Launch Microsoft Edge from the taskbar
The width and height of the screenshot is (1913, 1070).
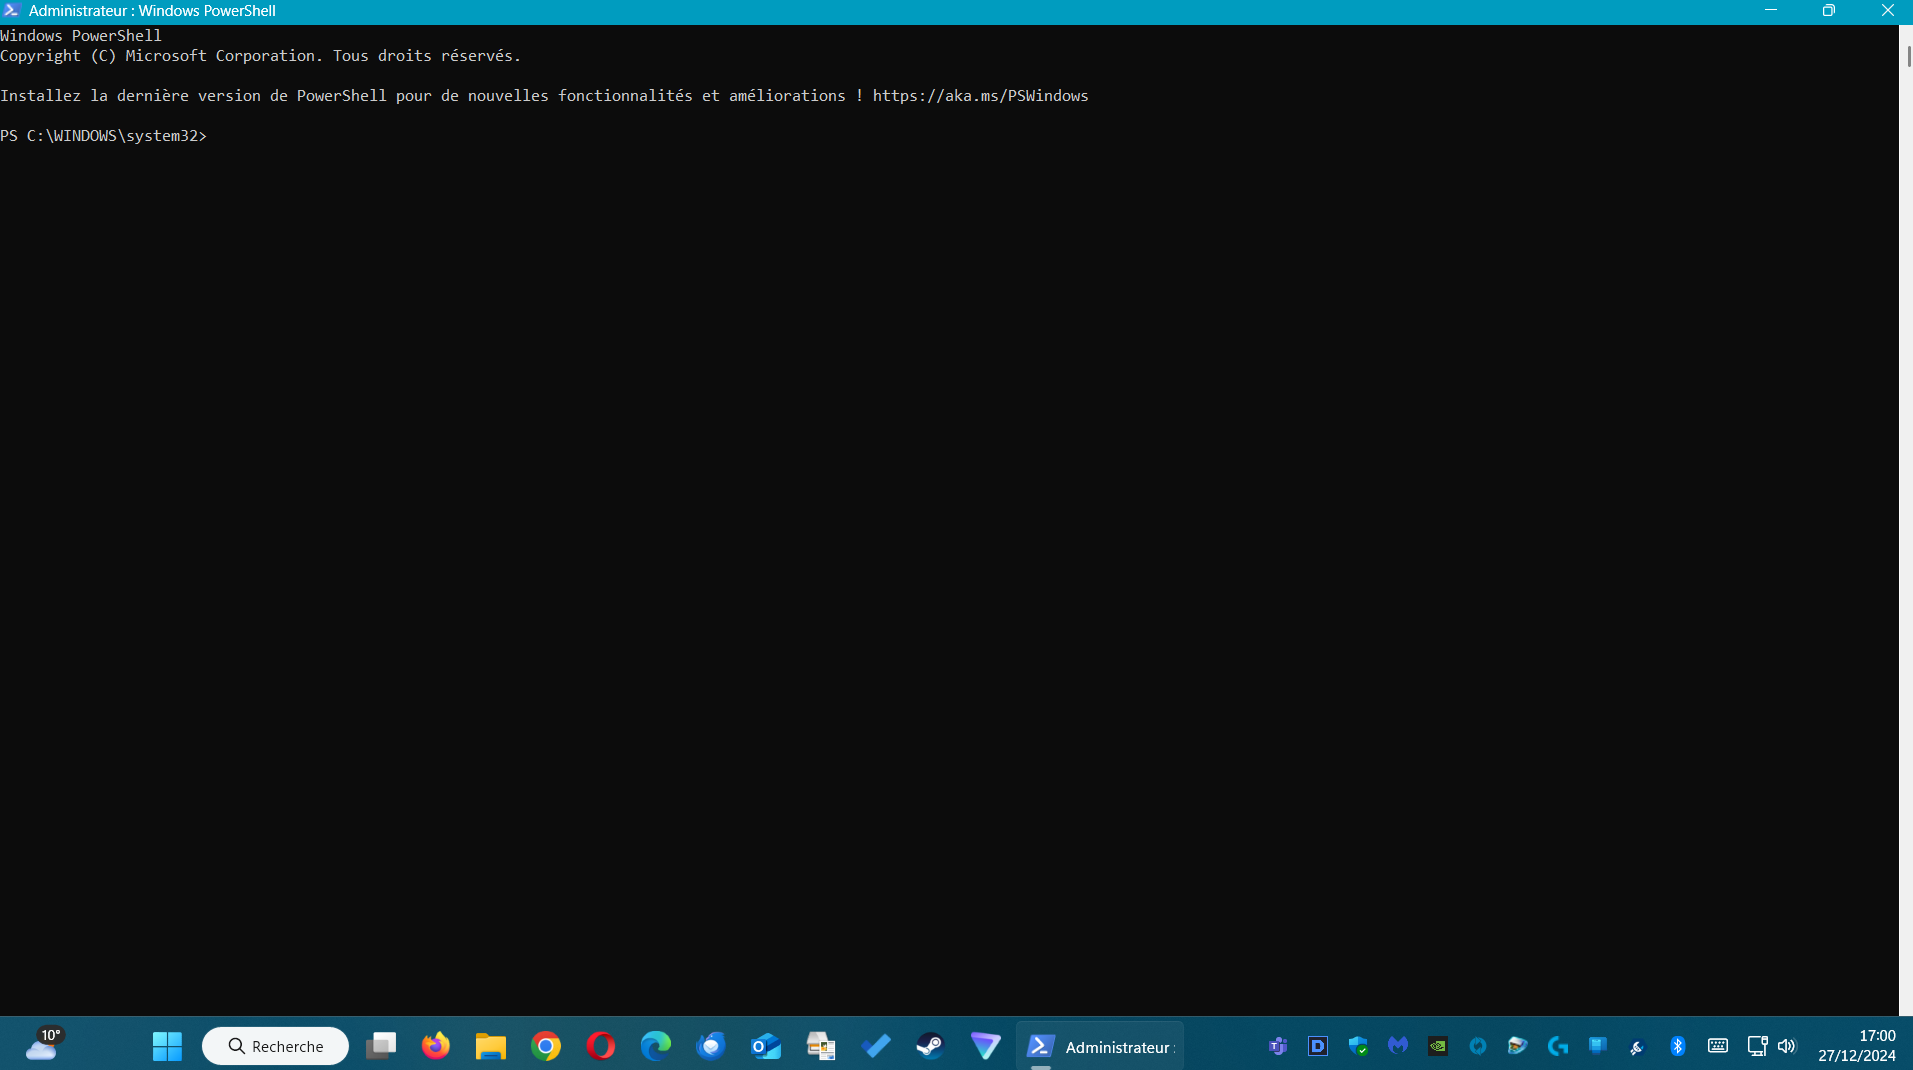(x=656, y=1046)
